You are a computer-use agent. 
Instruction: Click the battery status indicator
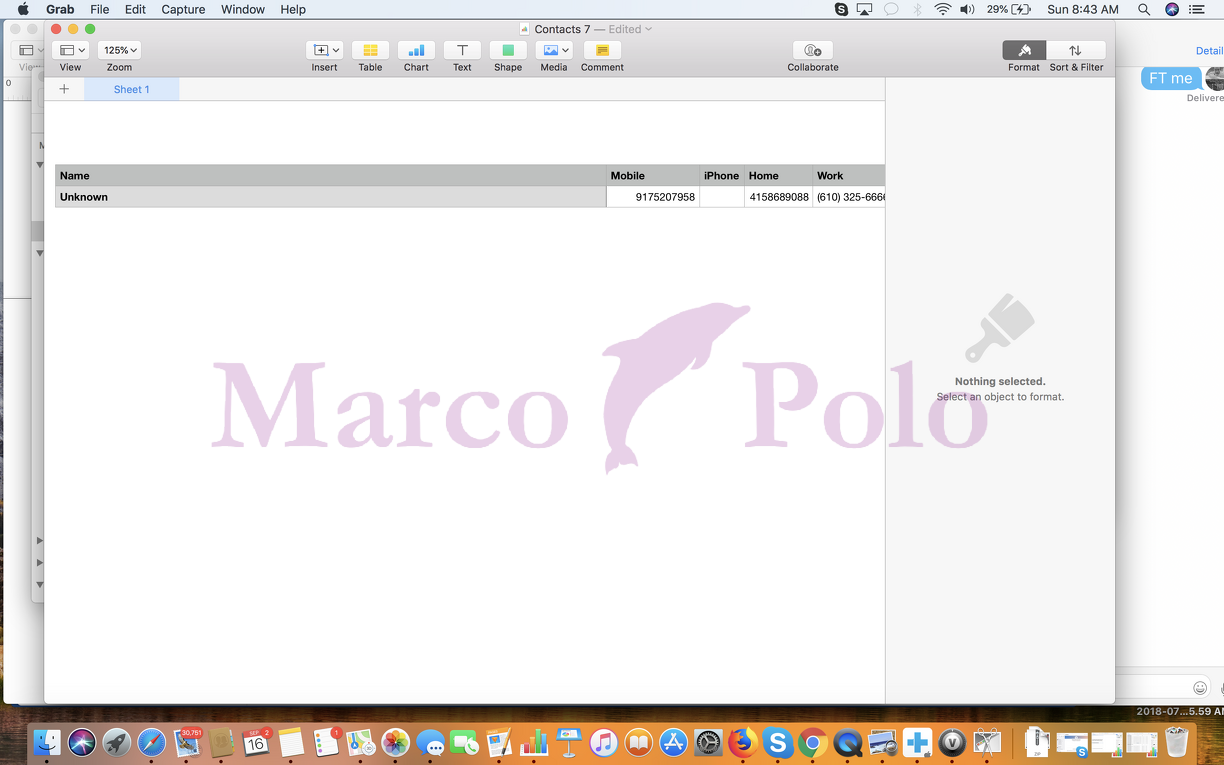pos(1009,9)
